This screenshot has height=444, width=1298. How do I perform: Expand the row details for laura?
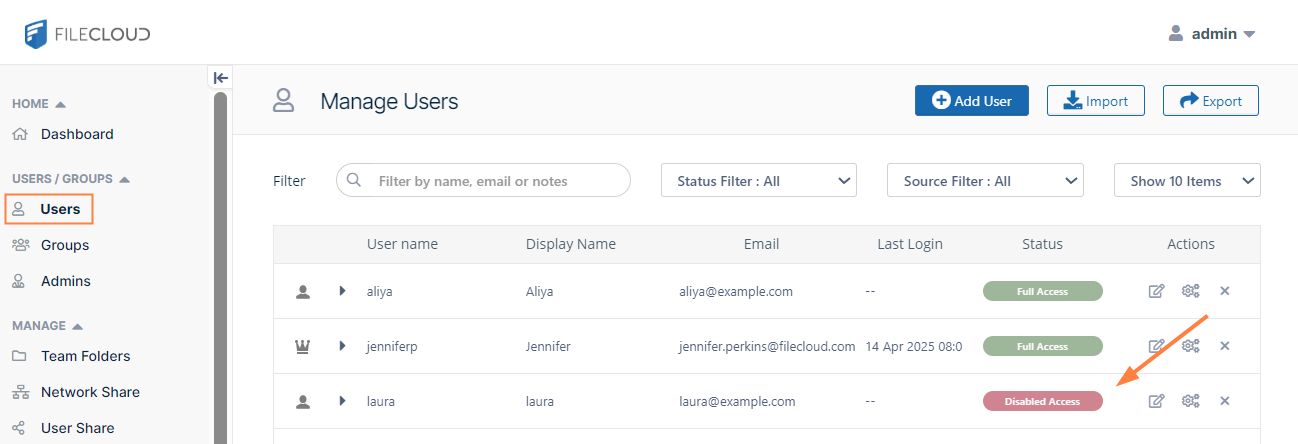342,401
